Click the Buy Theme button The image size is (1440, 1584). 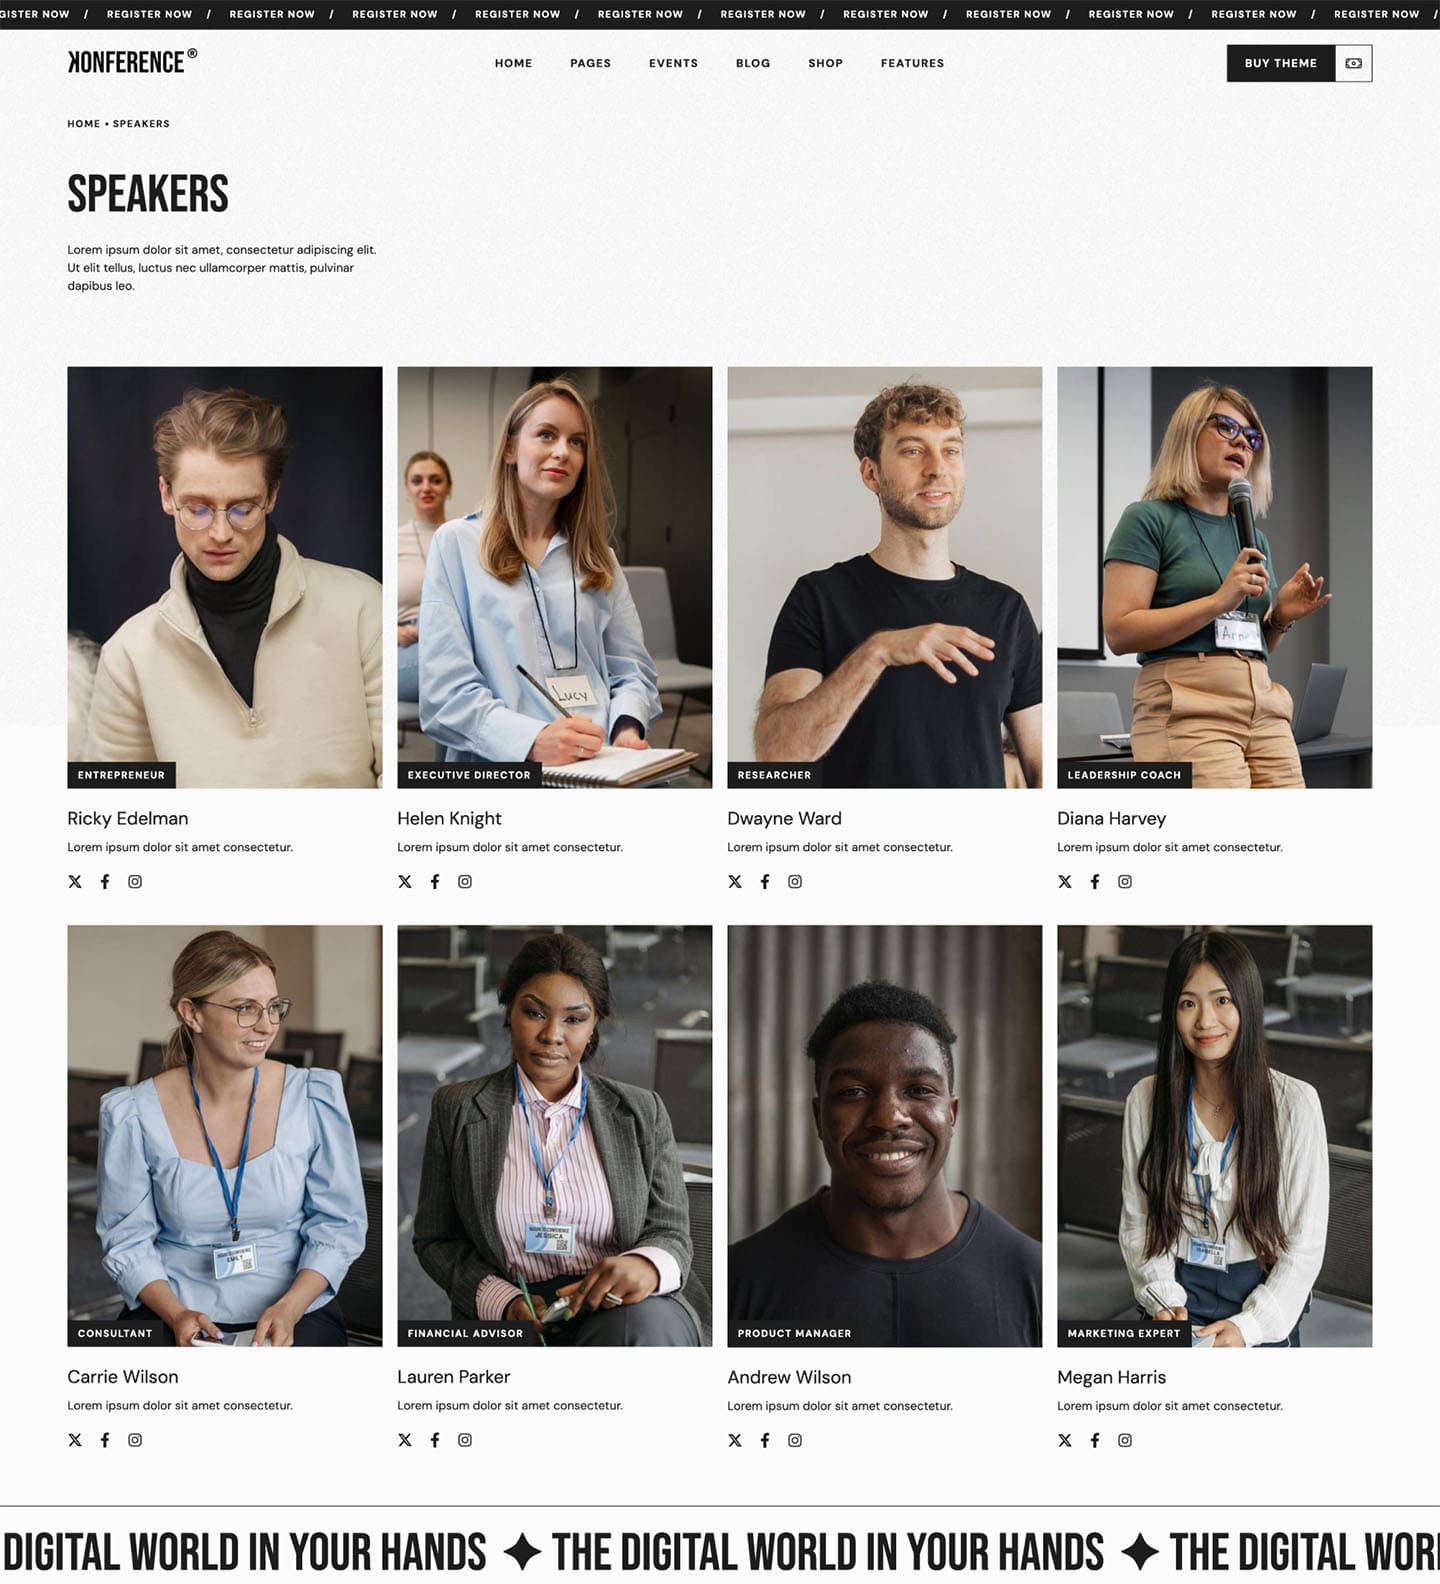(x=1280, y=63)
